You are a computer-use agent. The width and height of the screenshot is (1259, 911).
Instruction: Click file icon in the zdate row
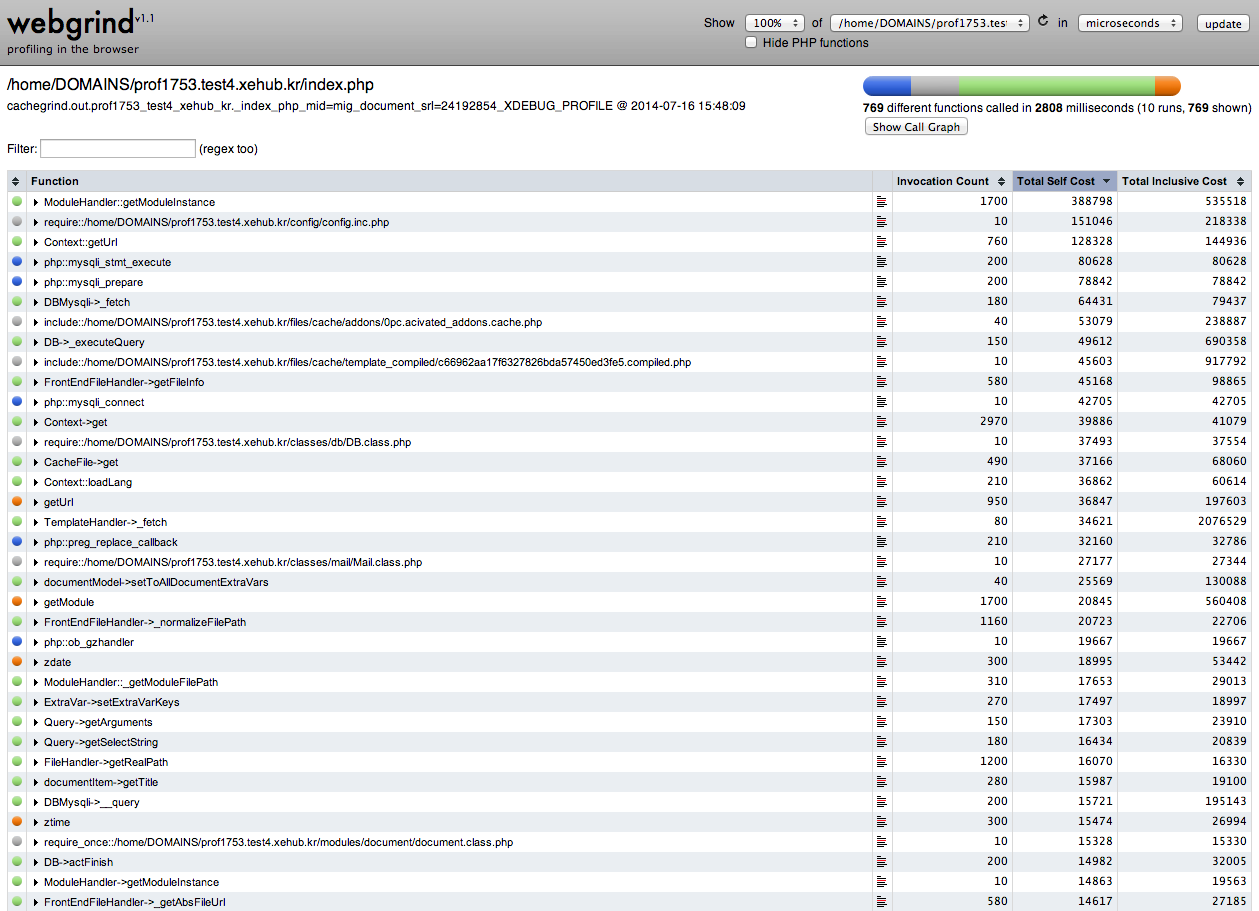pos(881,662)
